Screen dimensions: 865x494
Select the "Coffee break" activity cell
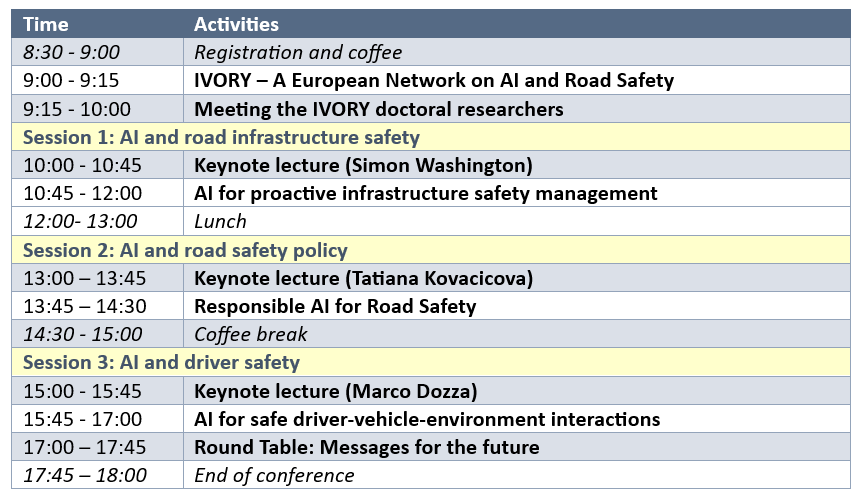(x=251, y=334)
